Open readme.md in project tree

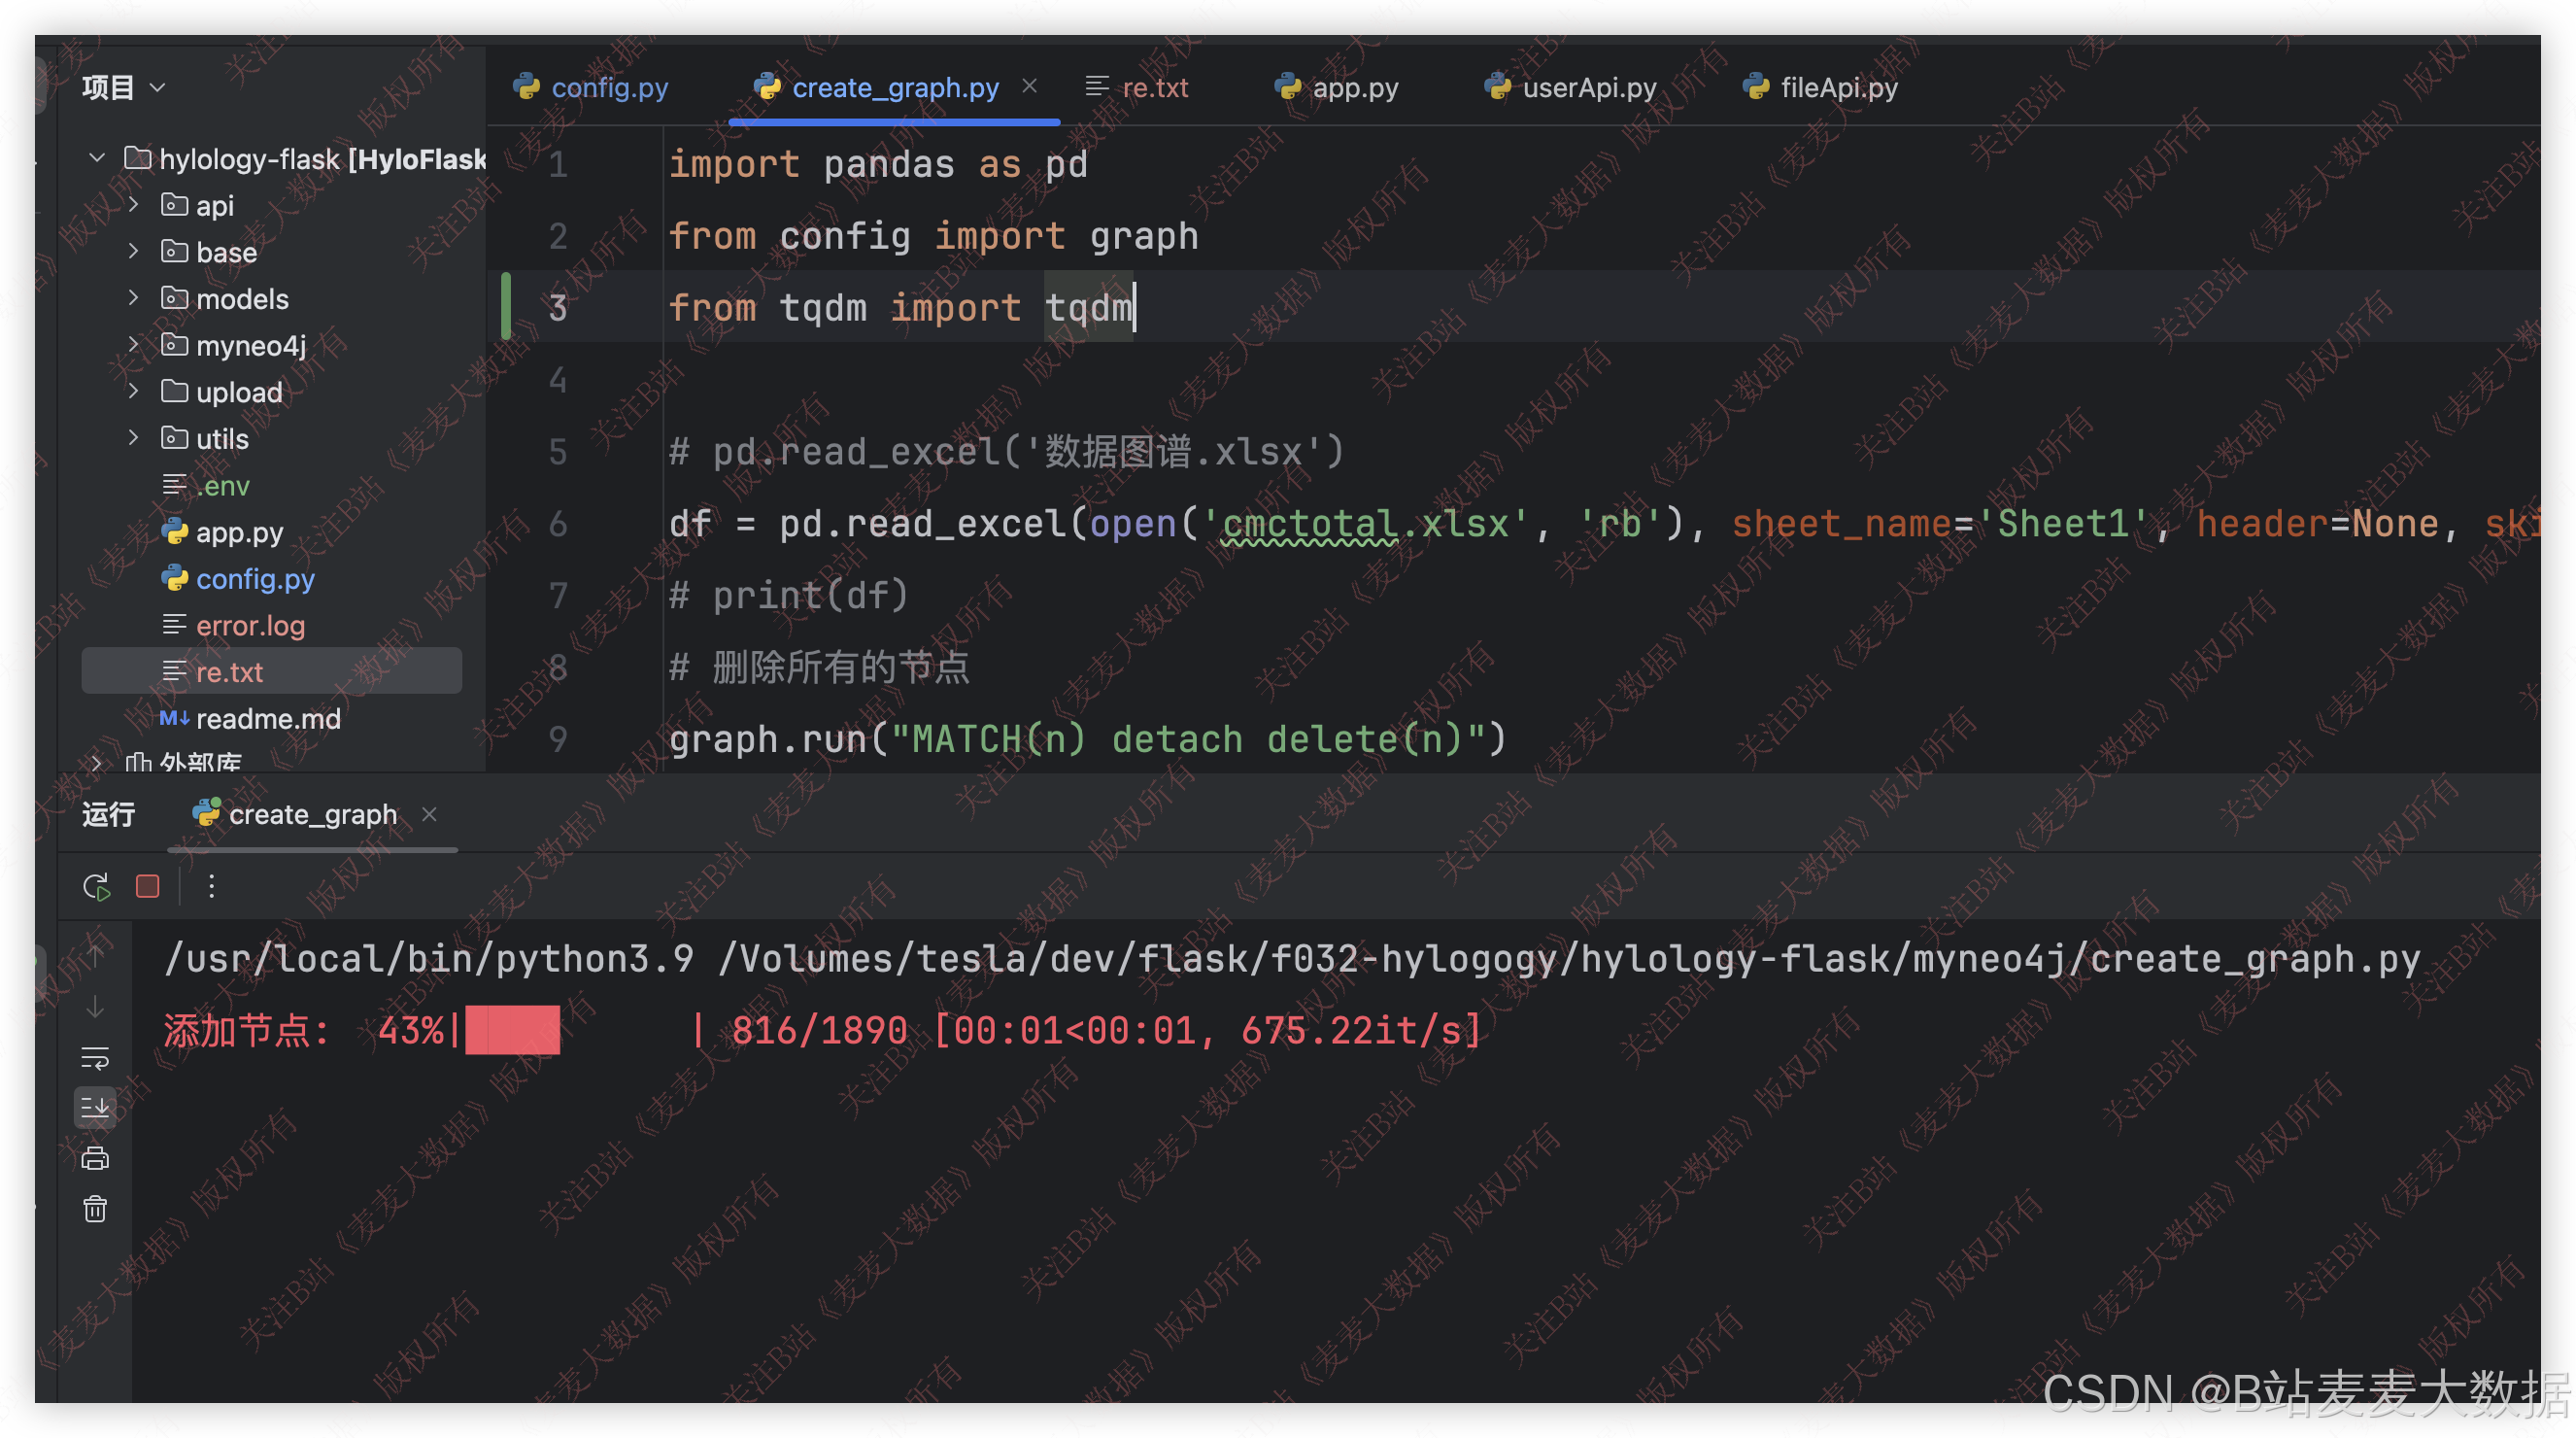coord(267,719)
